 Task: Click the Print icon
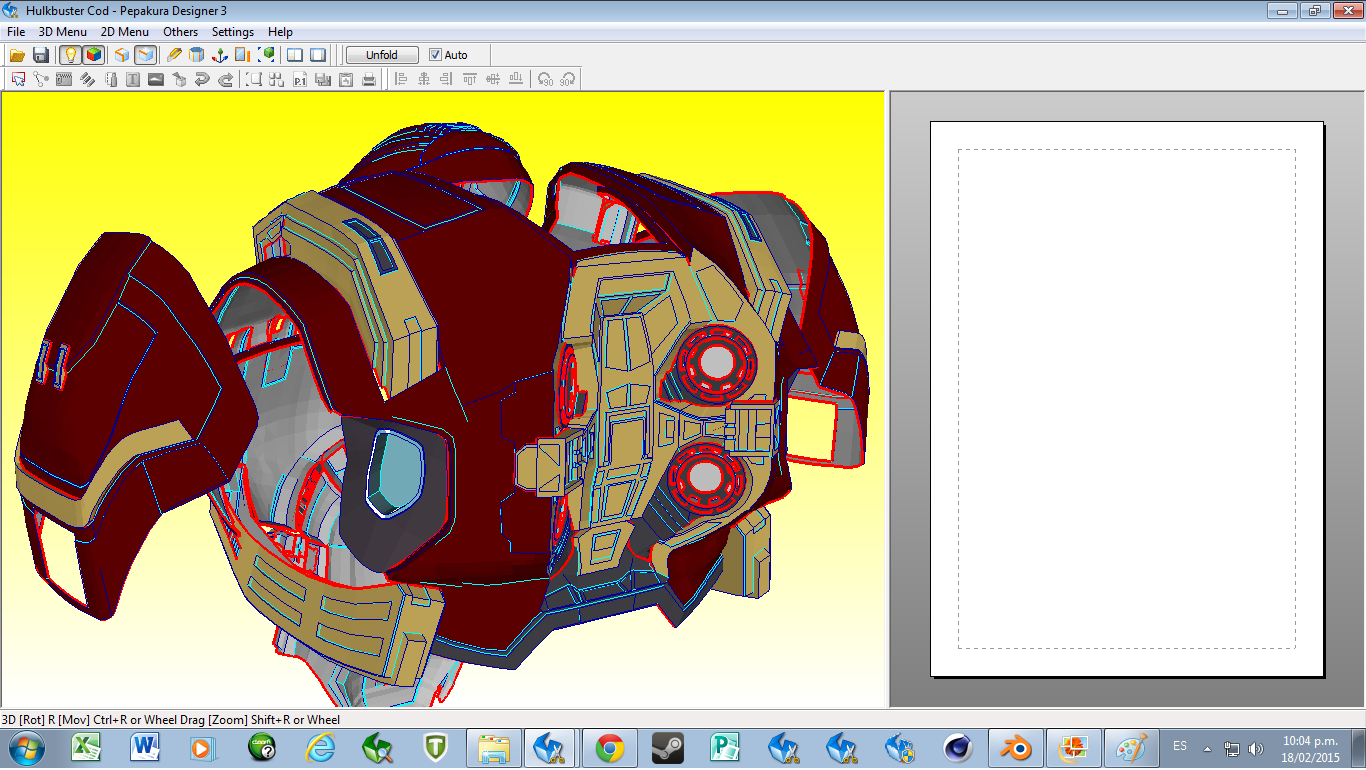(369, 79)
